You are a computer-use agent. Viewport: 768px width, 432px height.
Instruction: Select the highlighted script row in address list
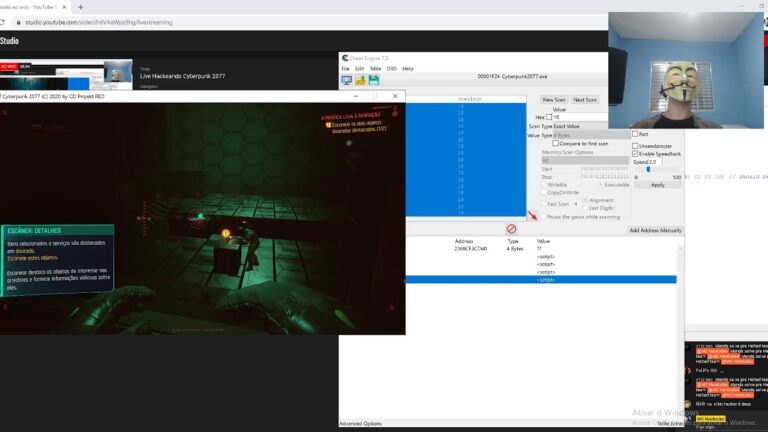[541, 280]
